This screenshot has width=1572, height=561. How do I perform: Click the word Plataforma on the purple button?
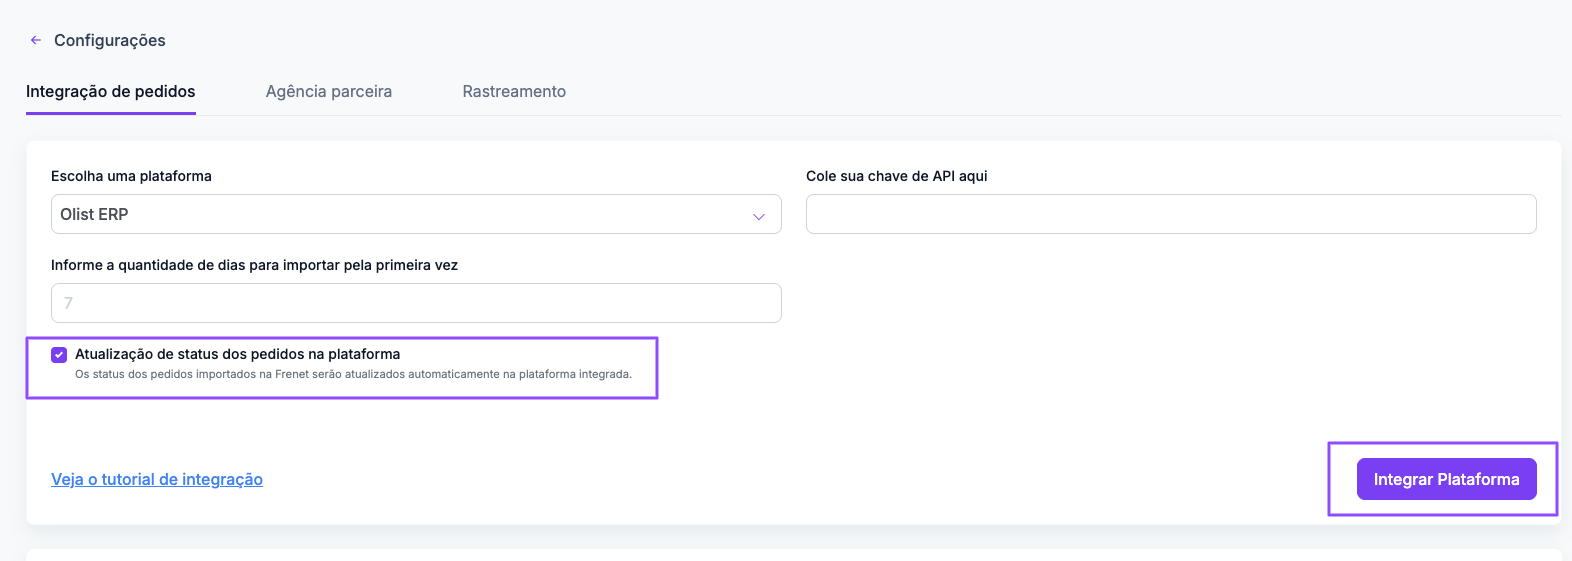pyautogui.click(x=1479, y=479)
